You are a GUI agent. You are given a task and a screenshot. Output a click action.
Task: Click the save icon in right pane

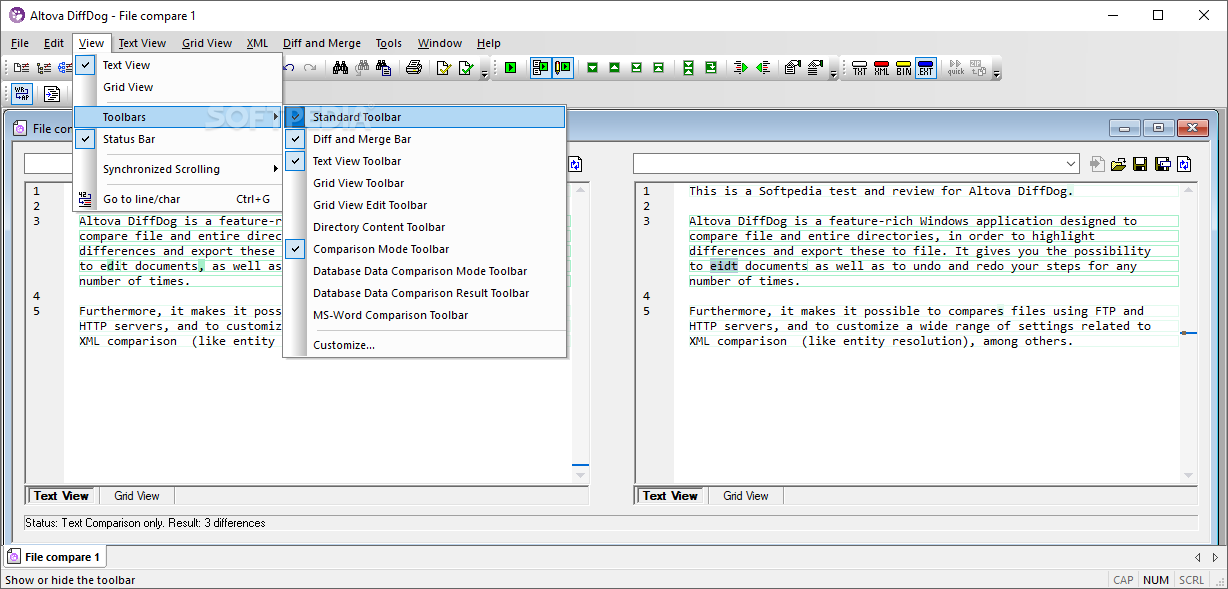1141,163
